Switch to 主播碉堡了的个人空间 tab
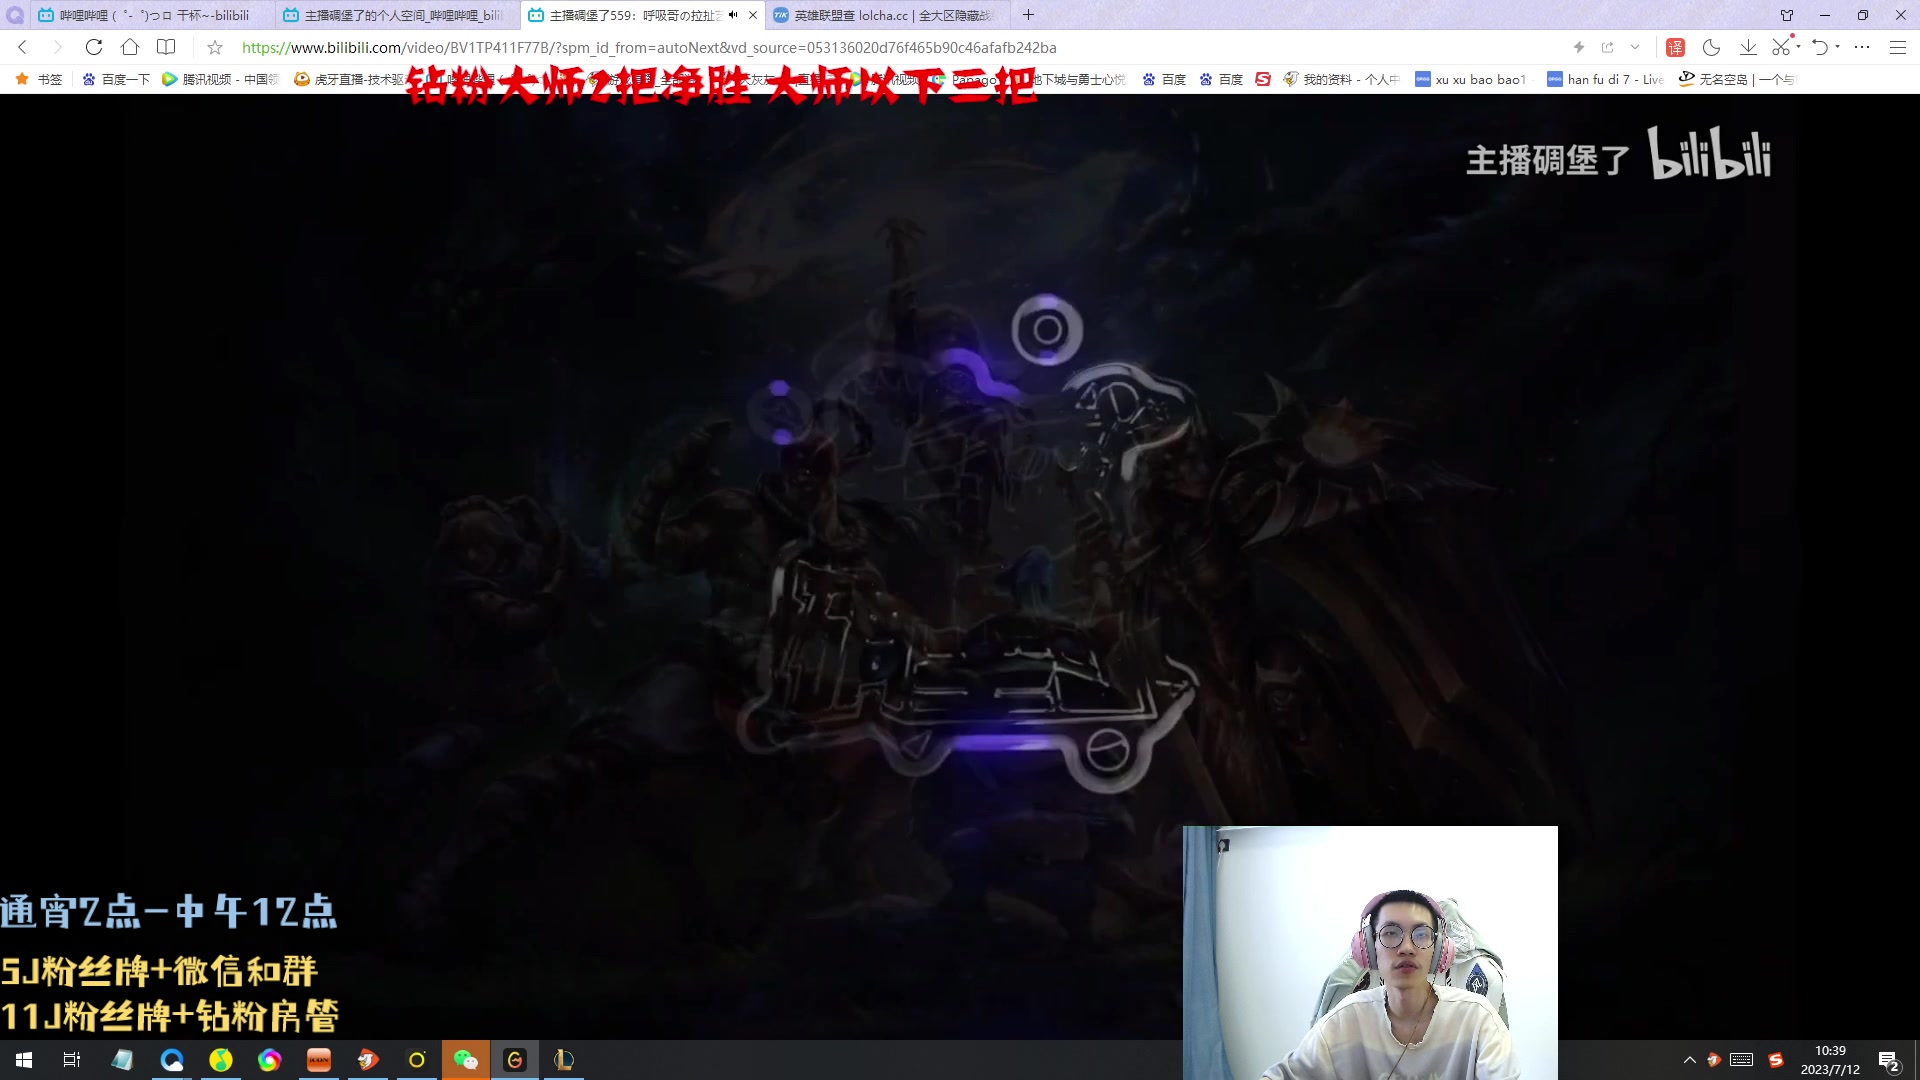Screen dimensions: 1920x1080 pyautogui.click(x=400, y=15)
